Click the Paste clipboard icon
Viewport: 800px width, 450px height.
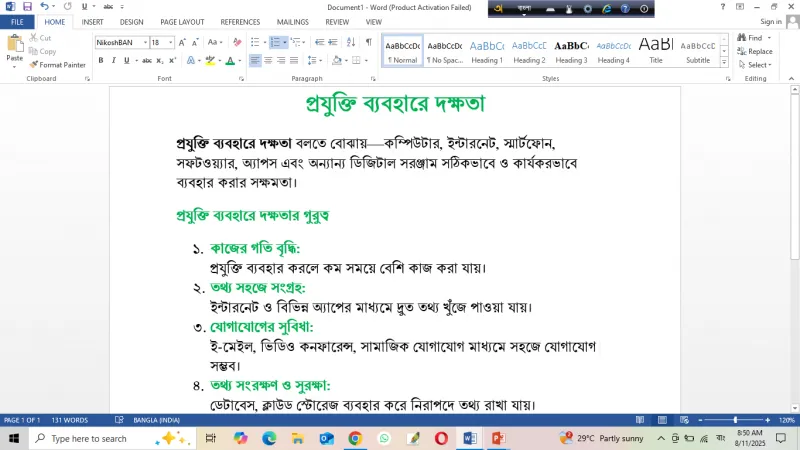coord(14,45)
